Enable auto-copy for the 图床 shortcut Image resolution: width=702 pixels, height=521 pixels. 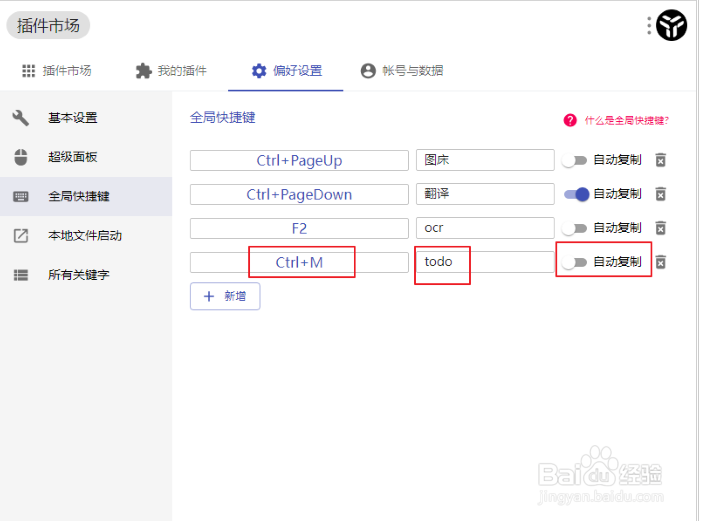tap(574, 160)
